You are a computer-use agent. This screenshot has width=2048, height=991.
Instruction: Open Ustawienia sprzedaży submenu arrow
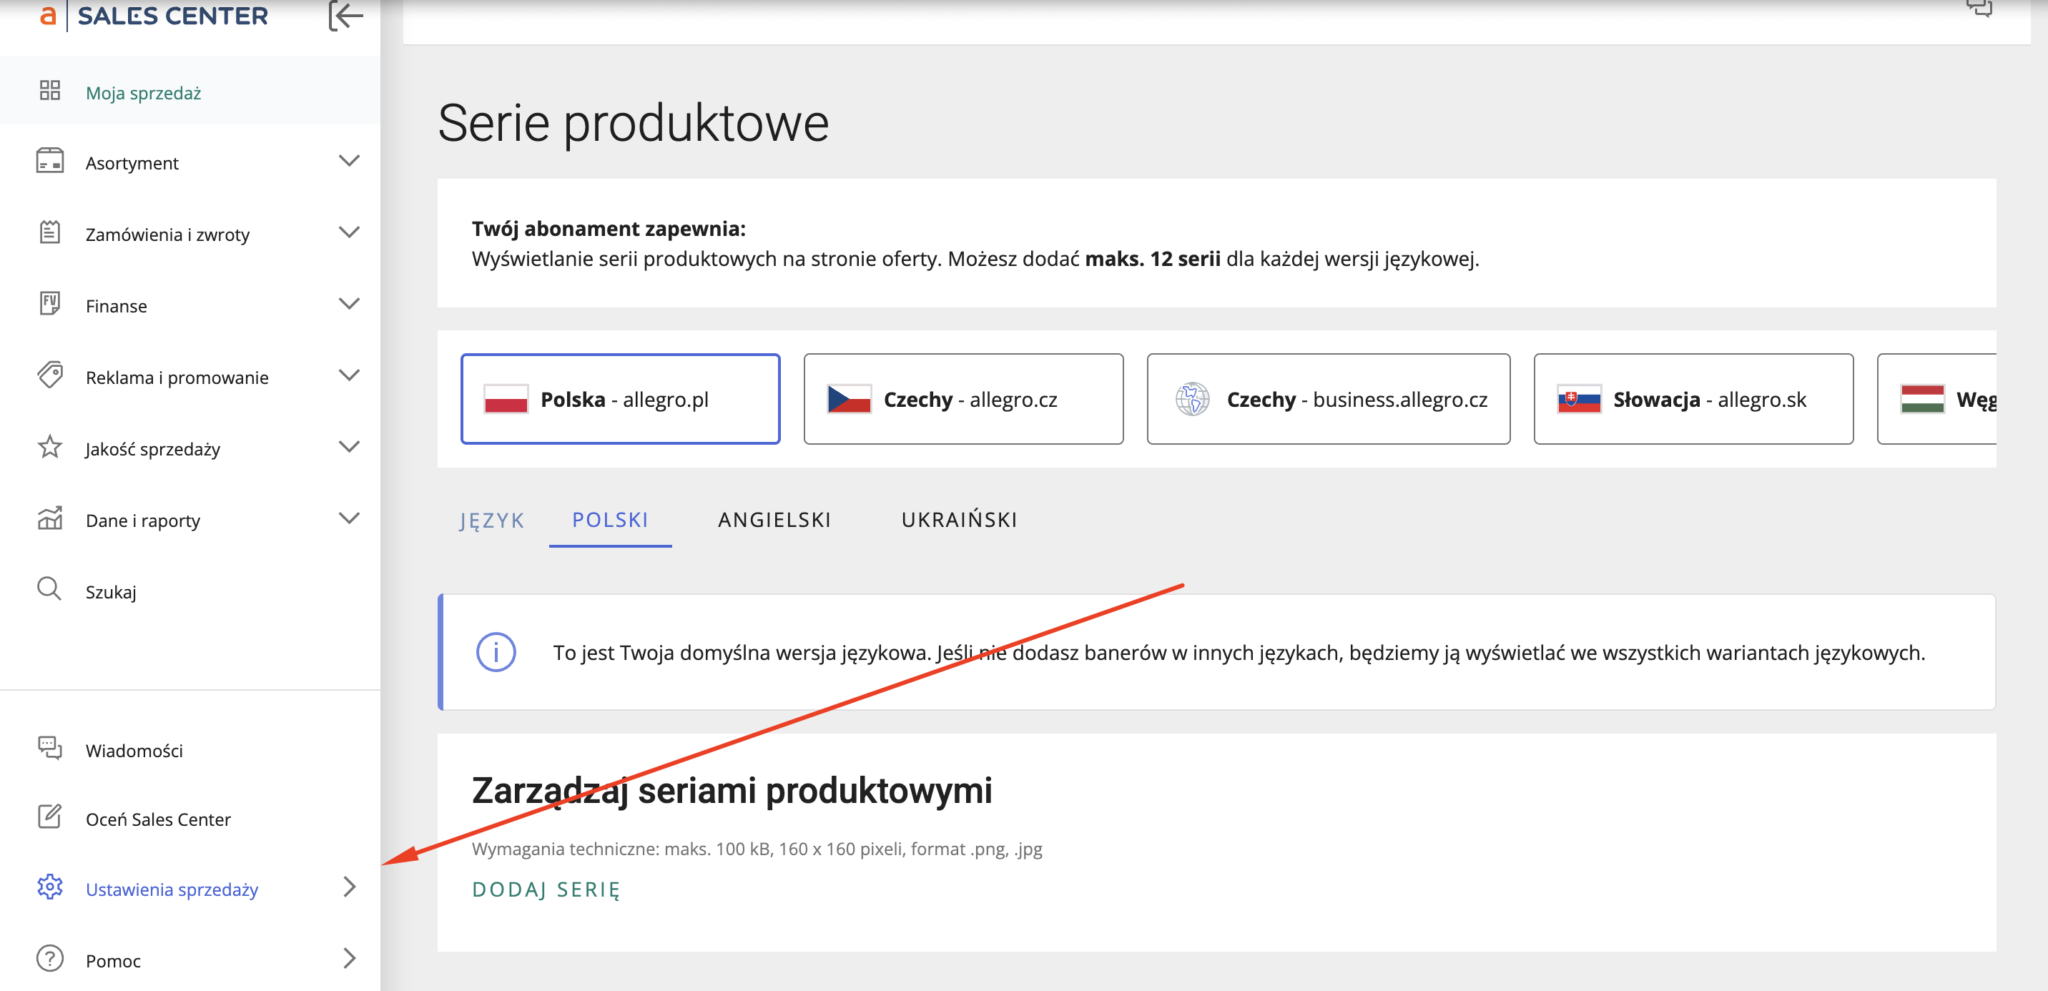coord(349,887)
